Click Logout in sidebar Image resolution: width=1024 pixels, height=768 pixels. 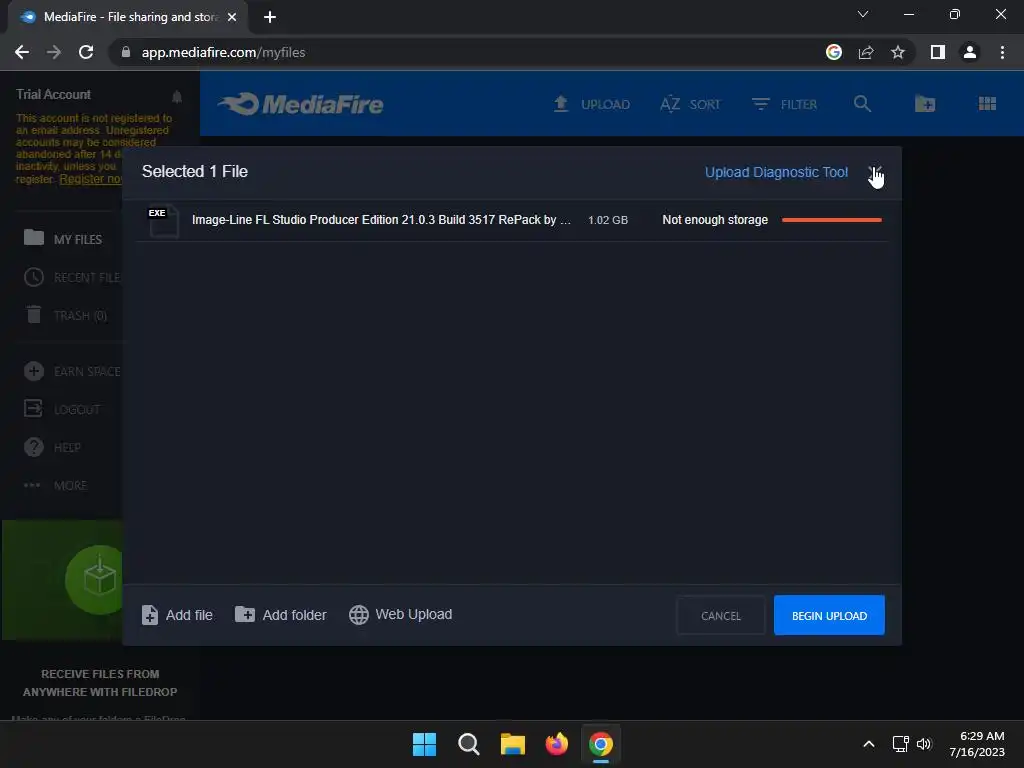pyautogui.click(x=62, y=409)
